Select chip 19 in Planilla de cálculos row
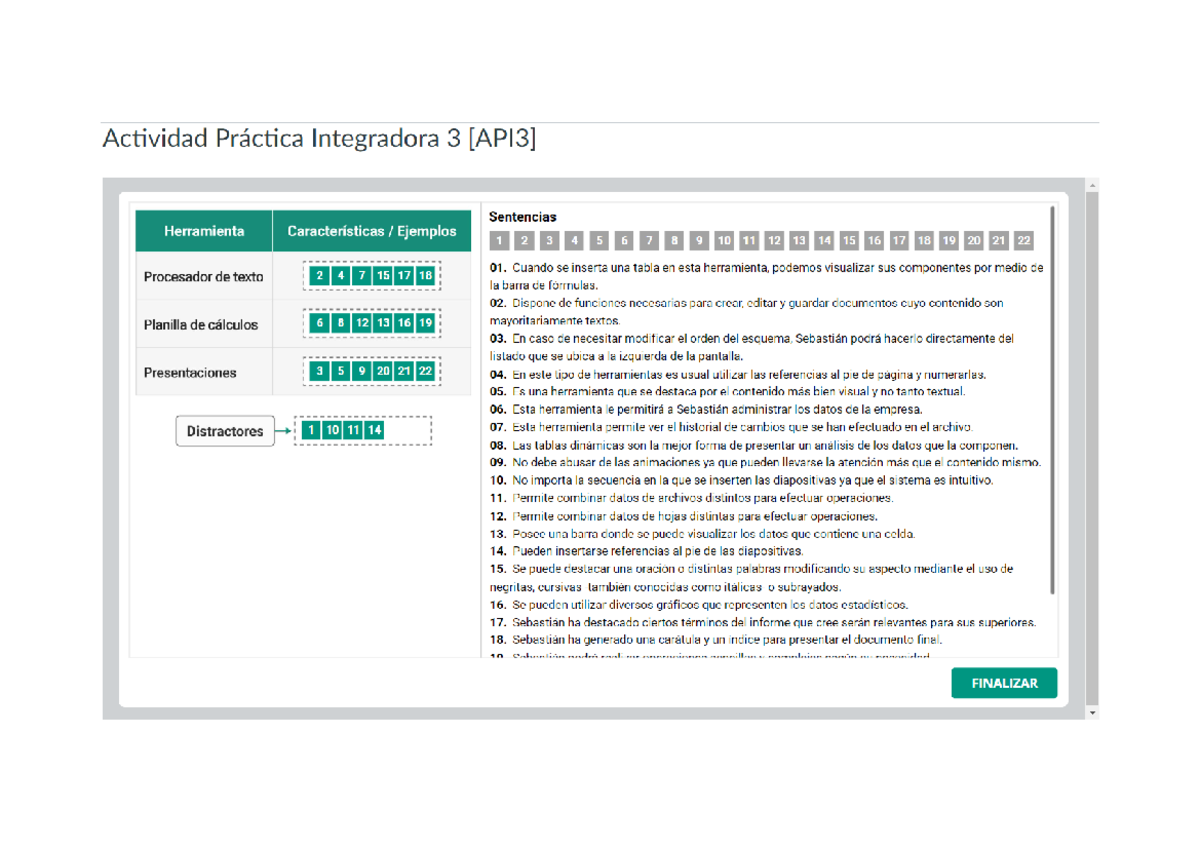 [426, 323]
